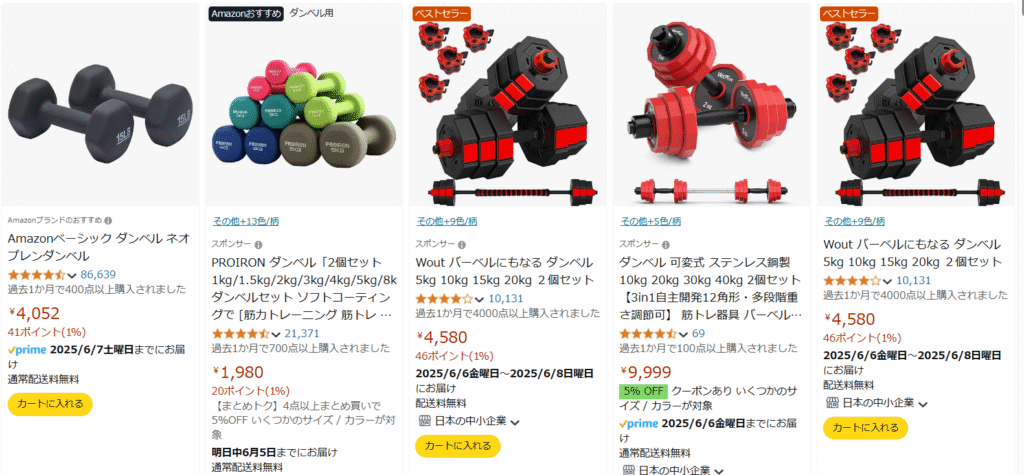
Task: Click the 日本の中小企業 shop icon on rightmost listing
Action: point(831,402)
